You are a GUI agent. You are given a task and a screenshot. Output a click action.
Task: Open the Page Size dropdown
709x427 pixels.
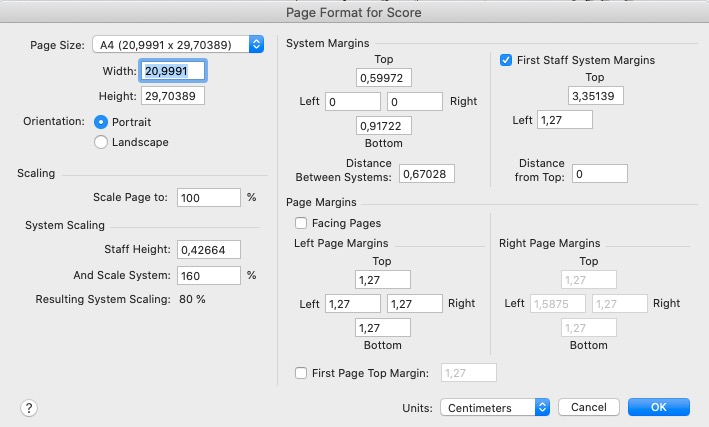(177, 44)
